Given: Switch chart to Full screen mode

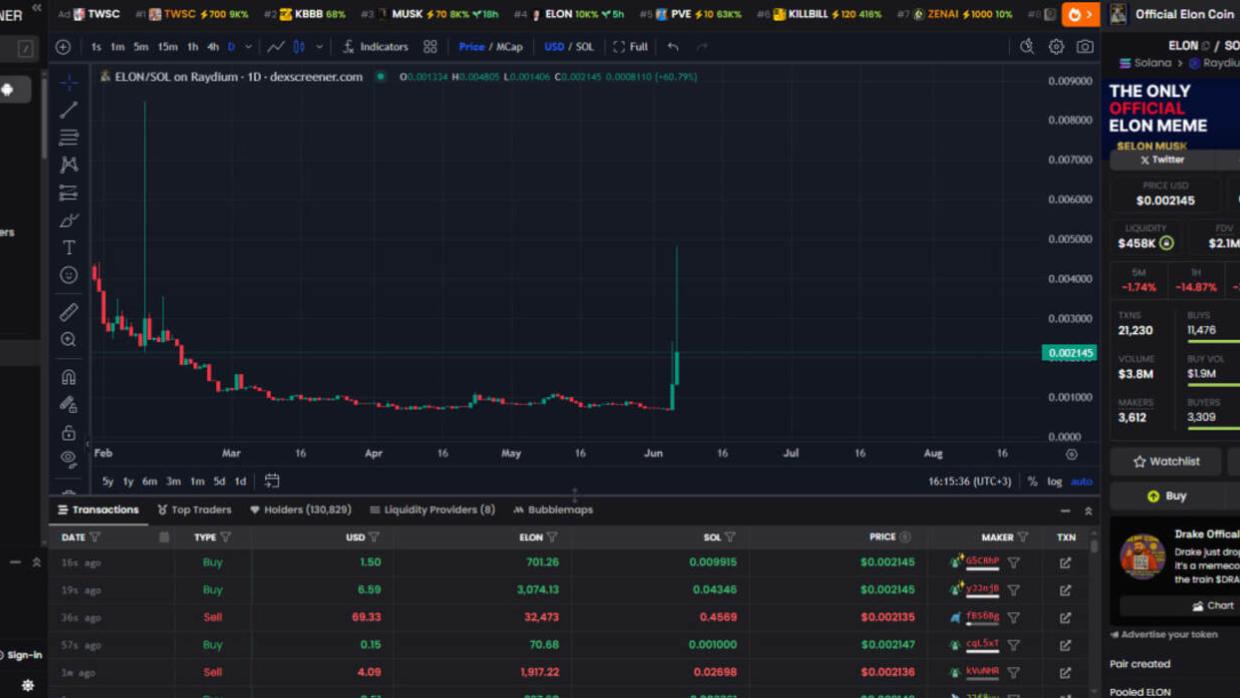Looking at the screenshot, I should [x=630, y=47].
